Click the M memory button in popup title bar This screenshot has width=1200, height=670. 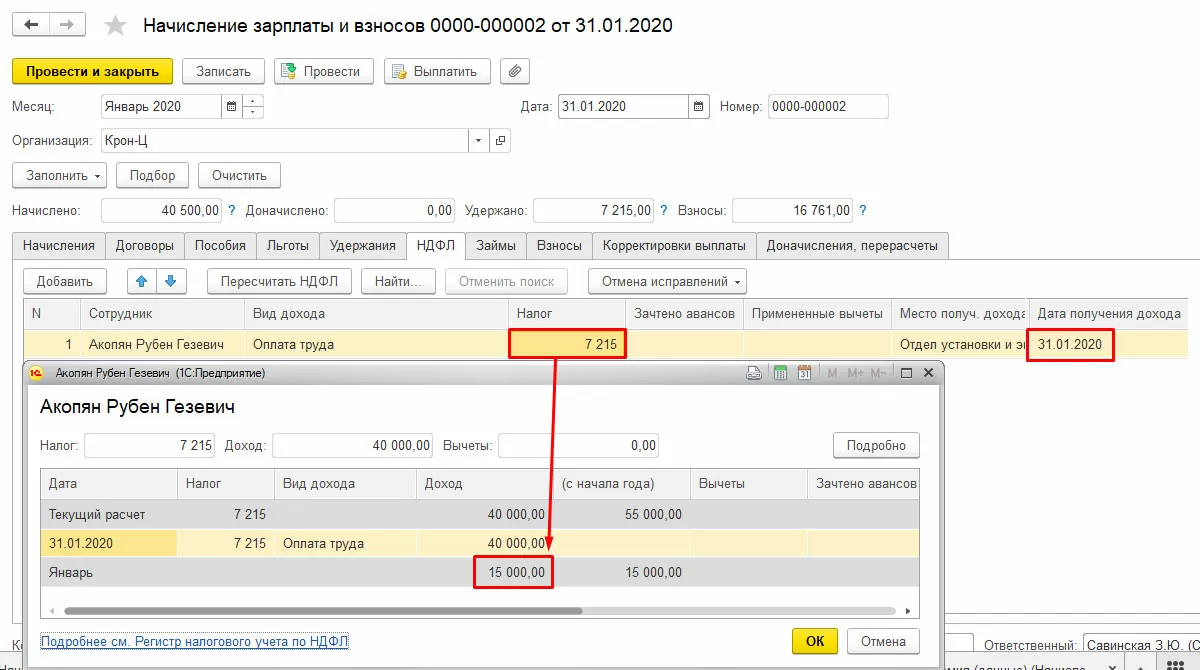(832, 373)
